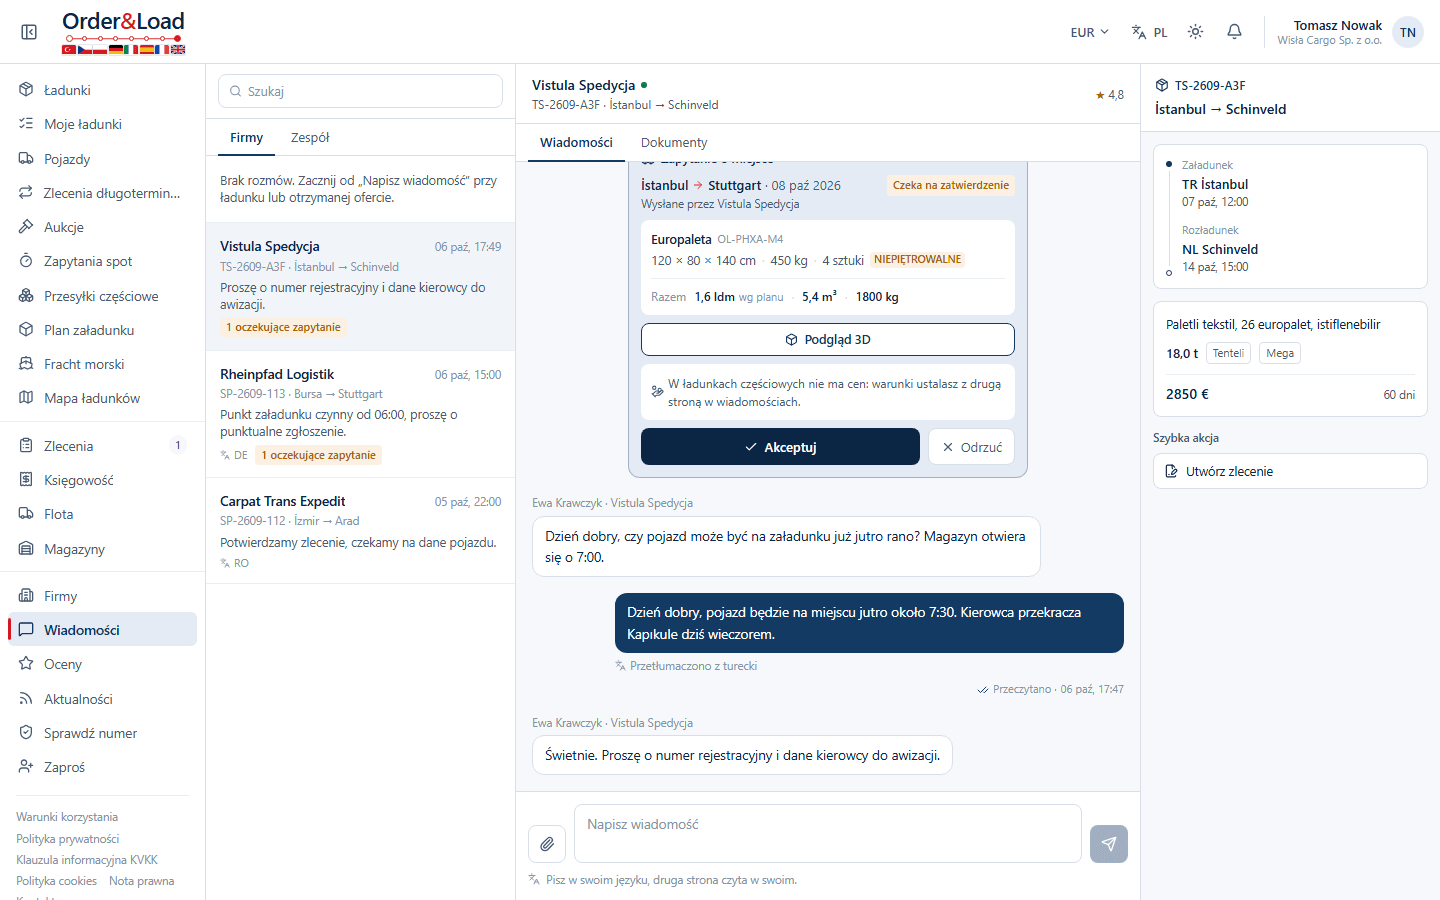Go to Moje ładunki
Viewport: 1440px width, 900px height.
coord(101,124)
